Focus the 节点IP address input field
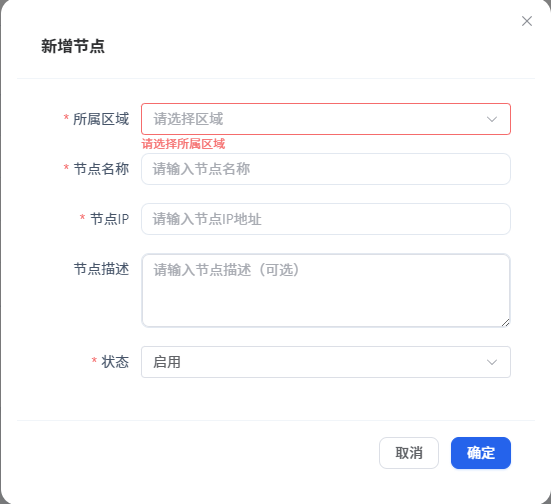551x504 pixels. pos(326,219)
